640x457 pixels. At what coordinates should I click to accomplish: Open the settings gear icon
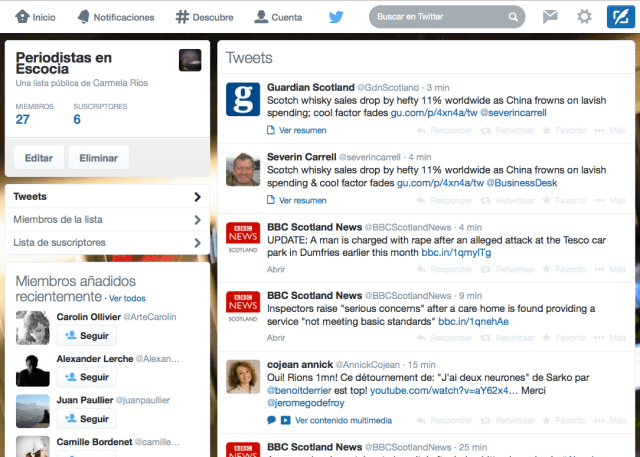click(584, 17)
